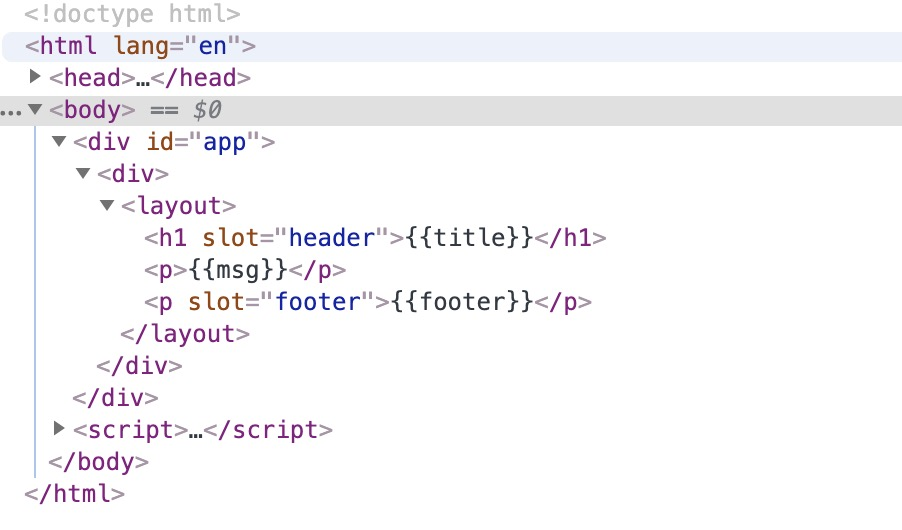
Task: Select the closing </html> tag
Action: [x=74, y=494]
